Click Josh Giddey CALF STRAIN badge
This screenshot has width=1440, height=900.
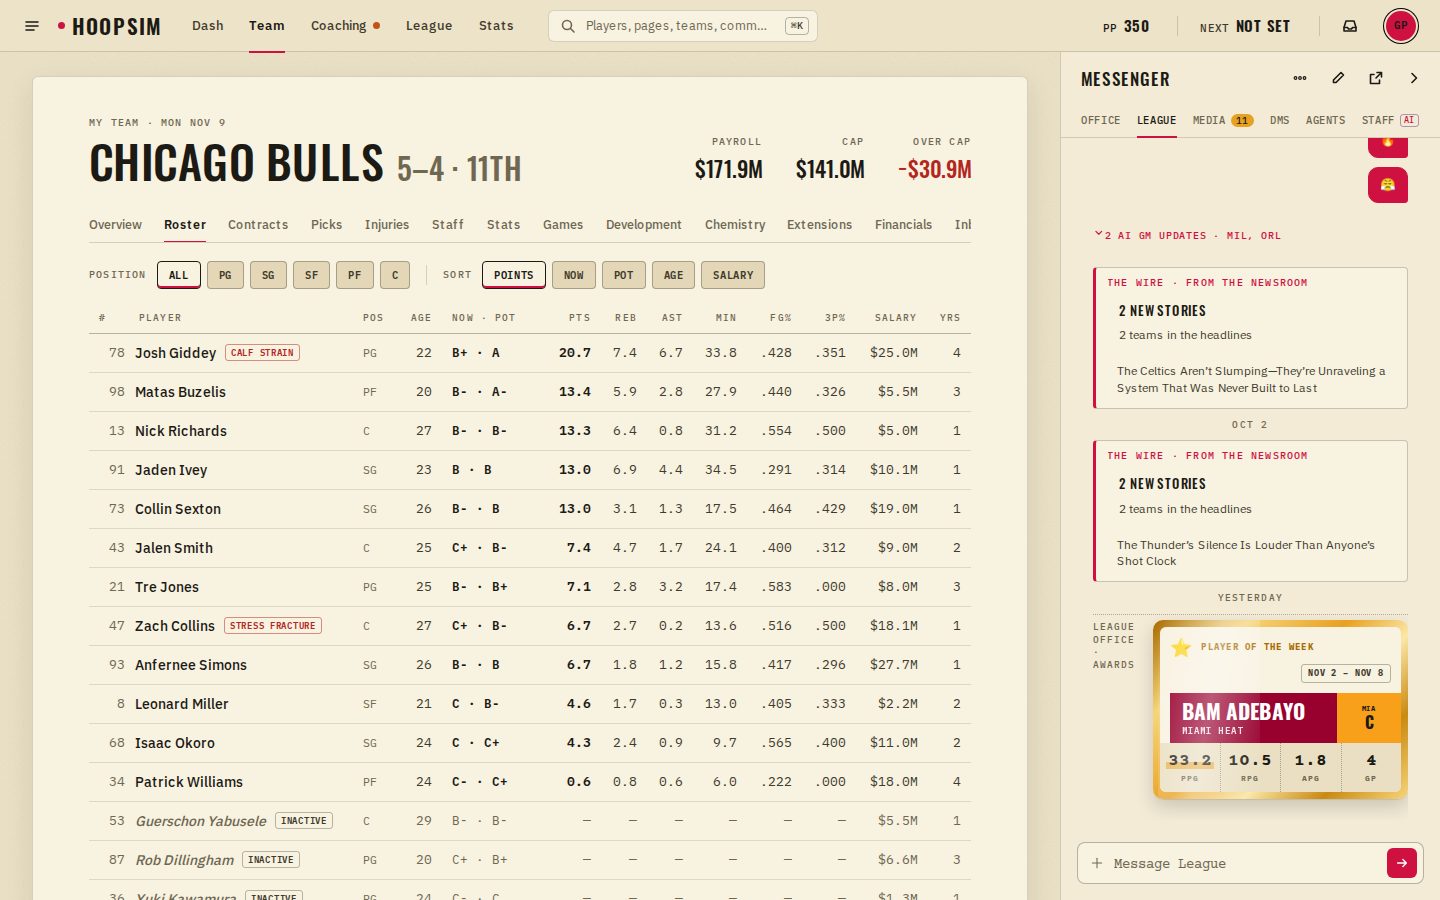point(262,353)
